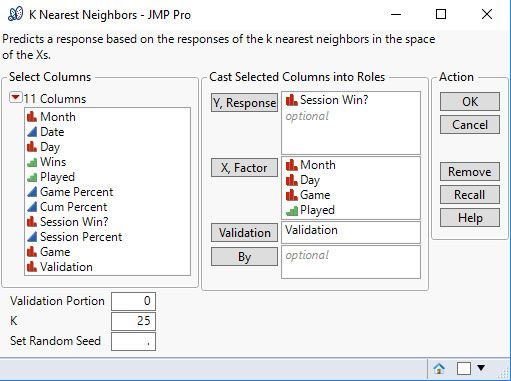Select Played in the X, Factor box
The height and width of the screenshot is (381, 511).
(x=317, y=210)
